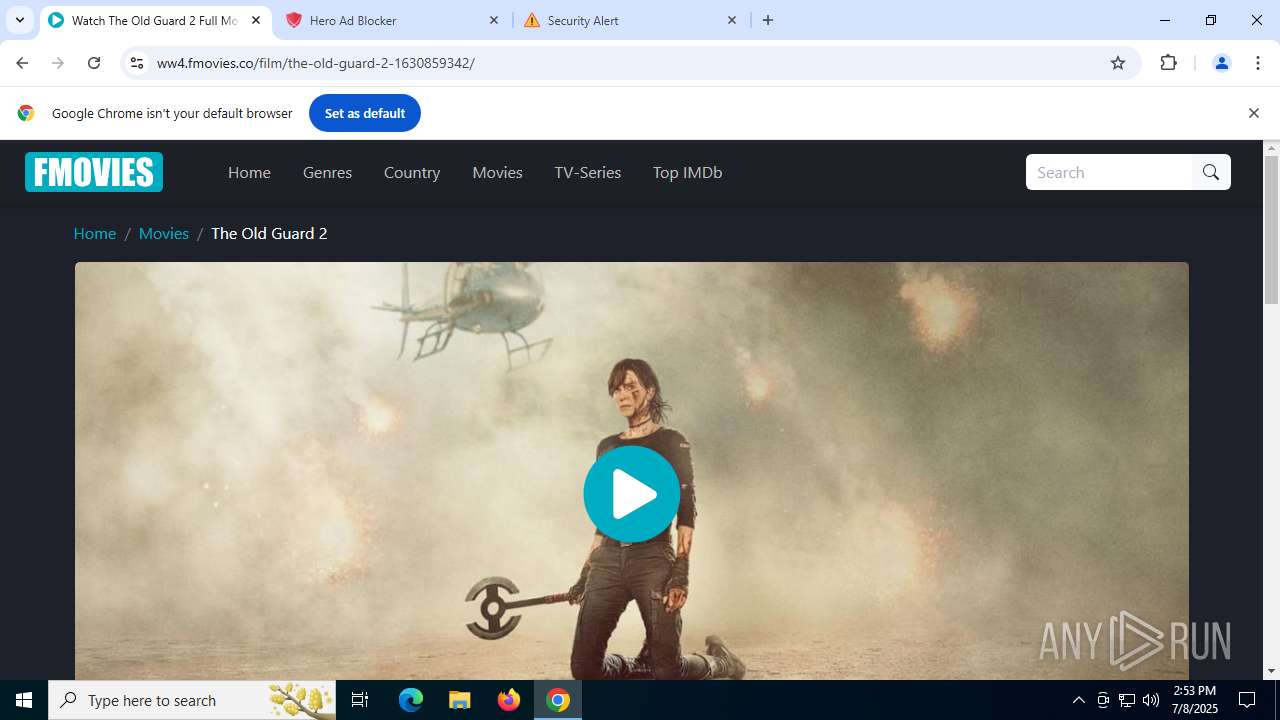Screen dimensions: 1280x720
Task: Close the Hero Ad Blocker tab
Action: pos(494,20)
